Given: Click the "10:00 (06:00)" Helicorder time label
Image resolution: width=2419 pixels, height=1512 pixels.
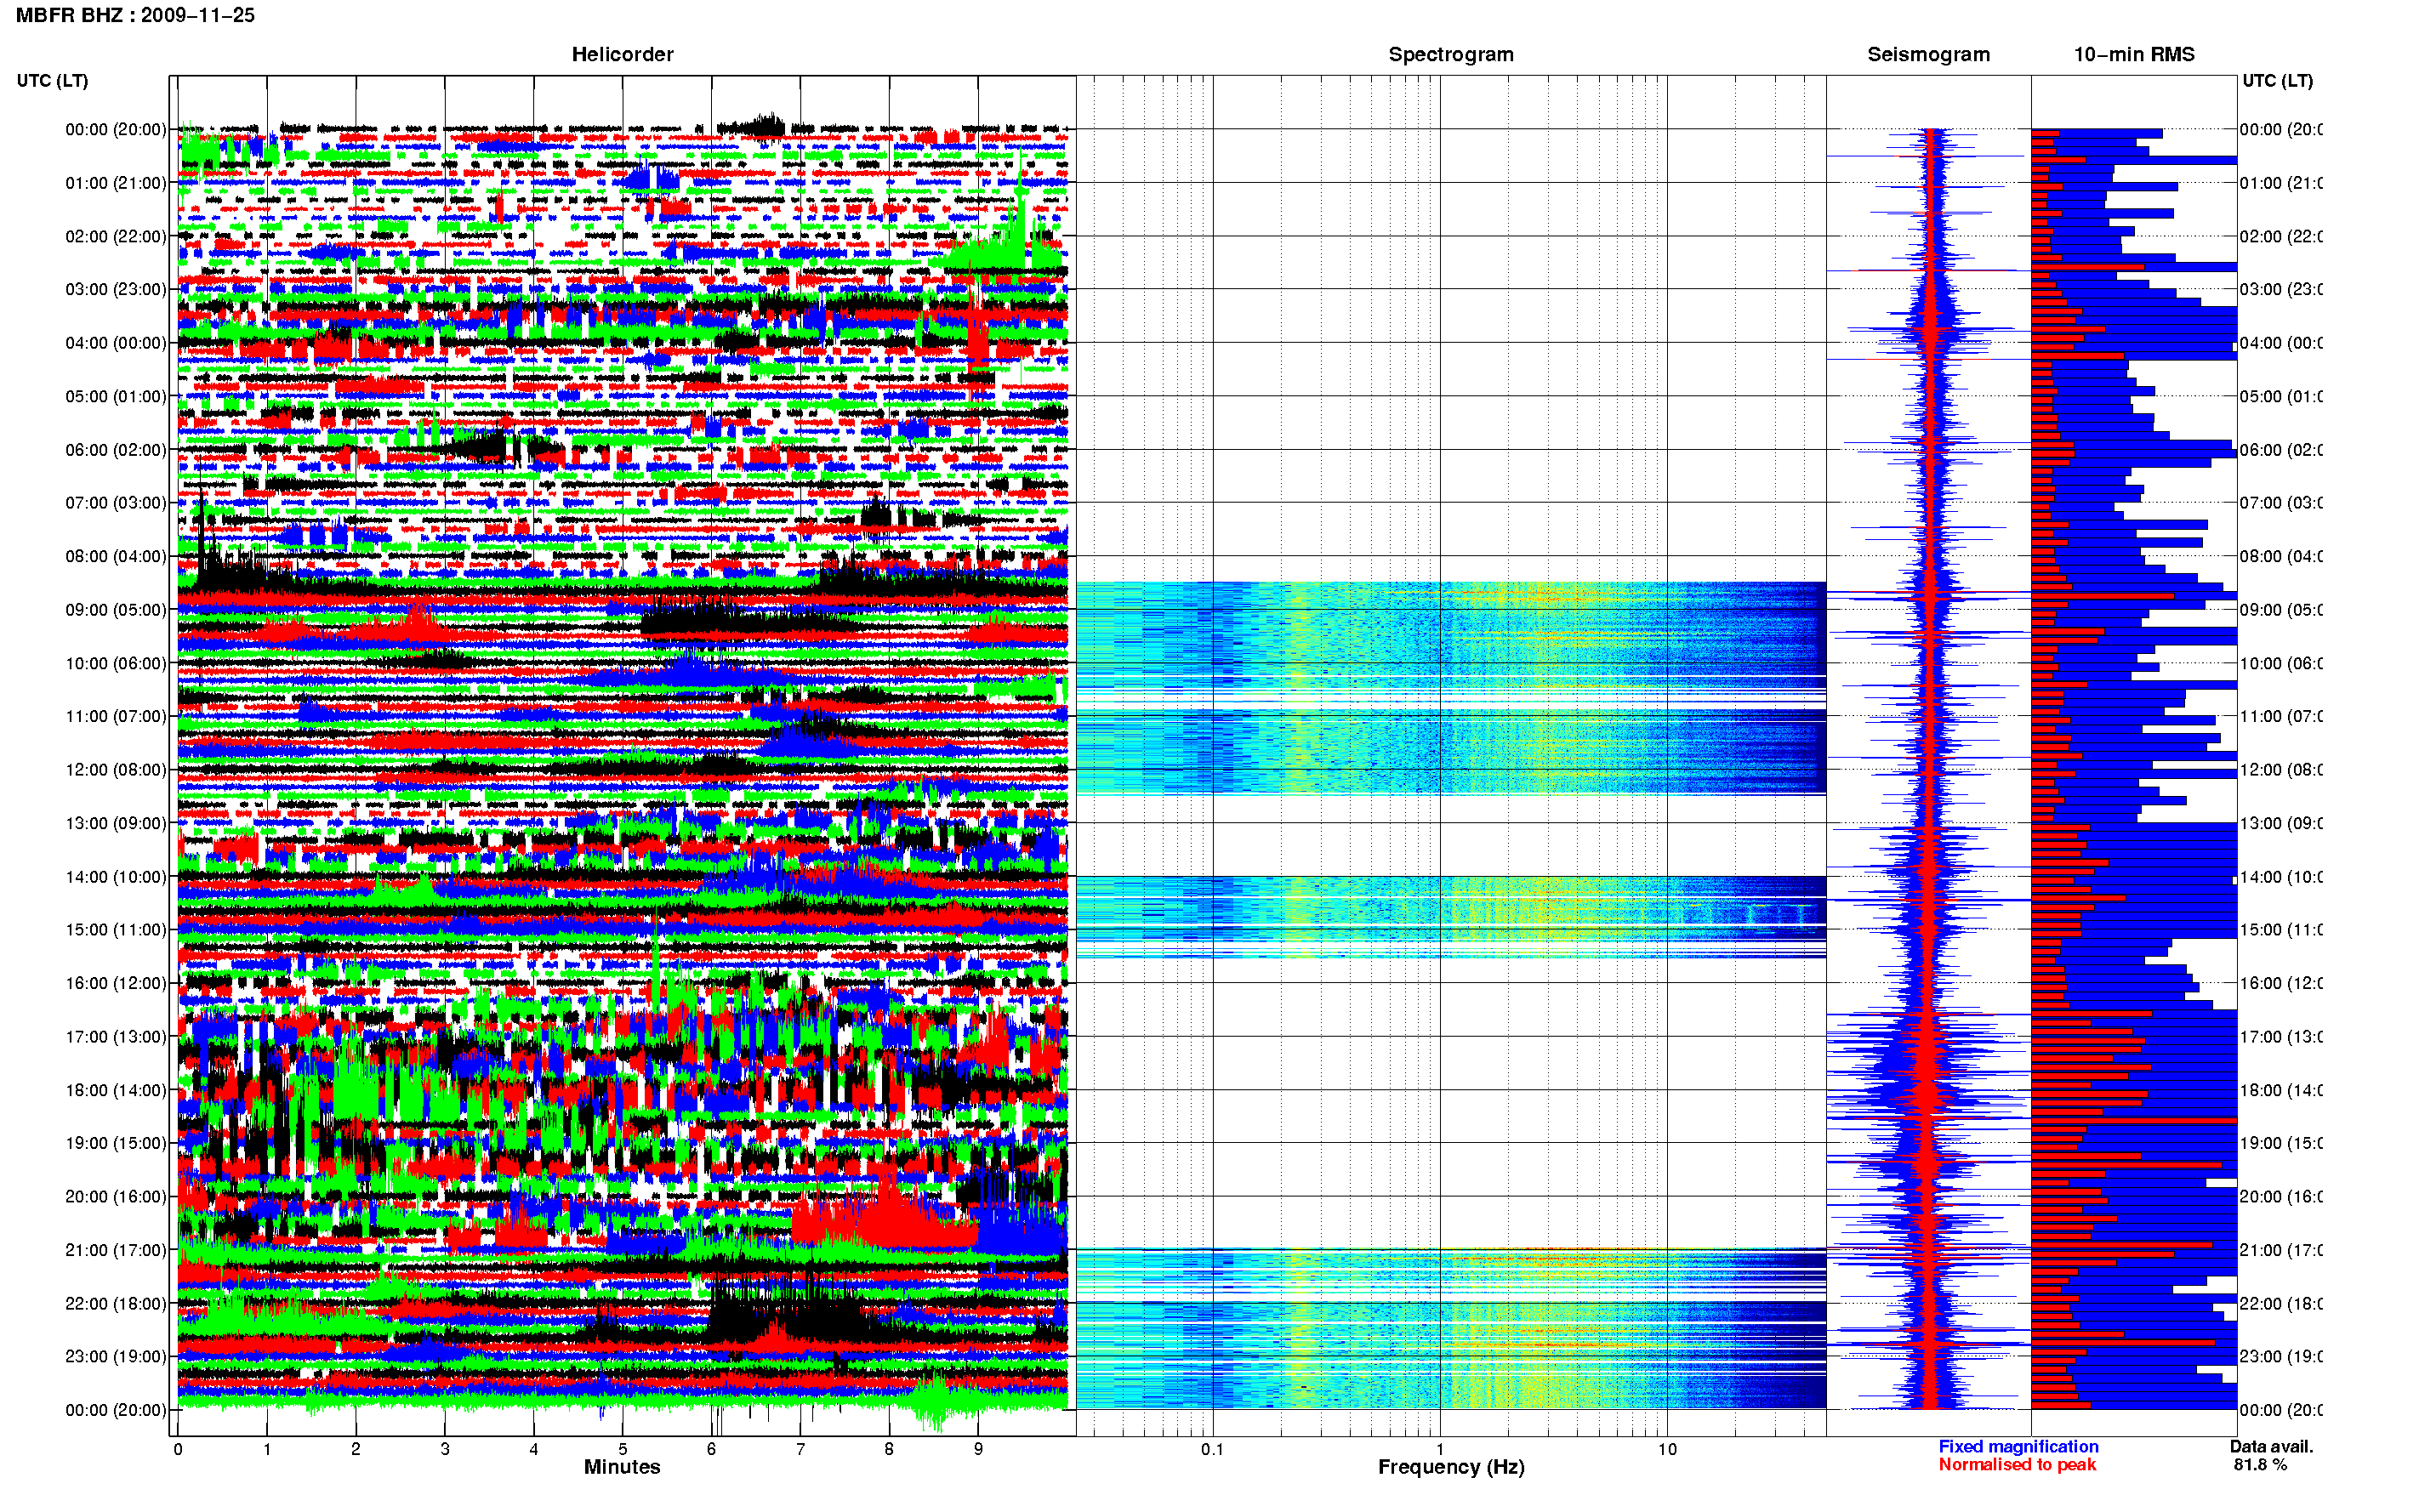Looking at the screenshot, I should (116, 663).
